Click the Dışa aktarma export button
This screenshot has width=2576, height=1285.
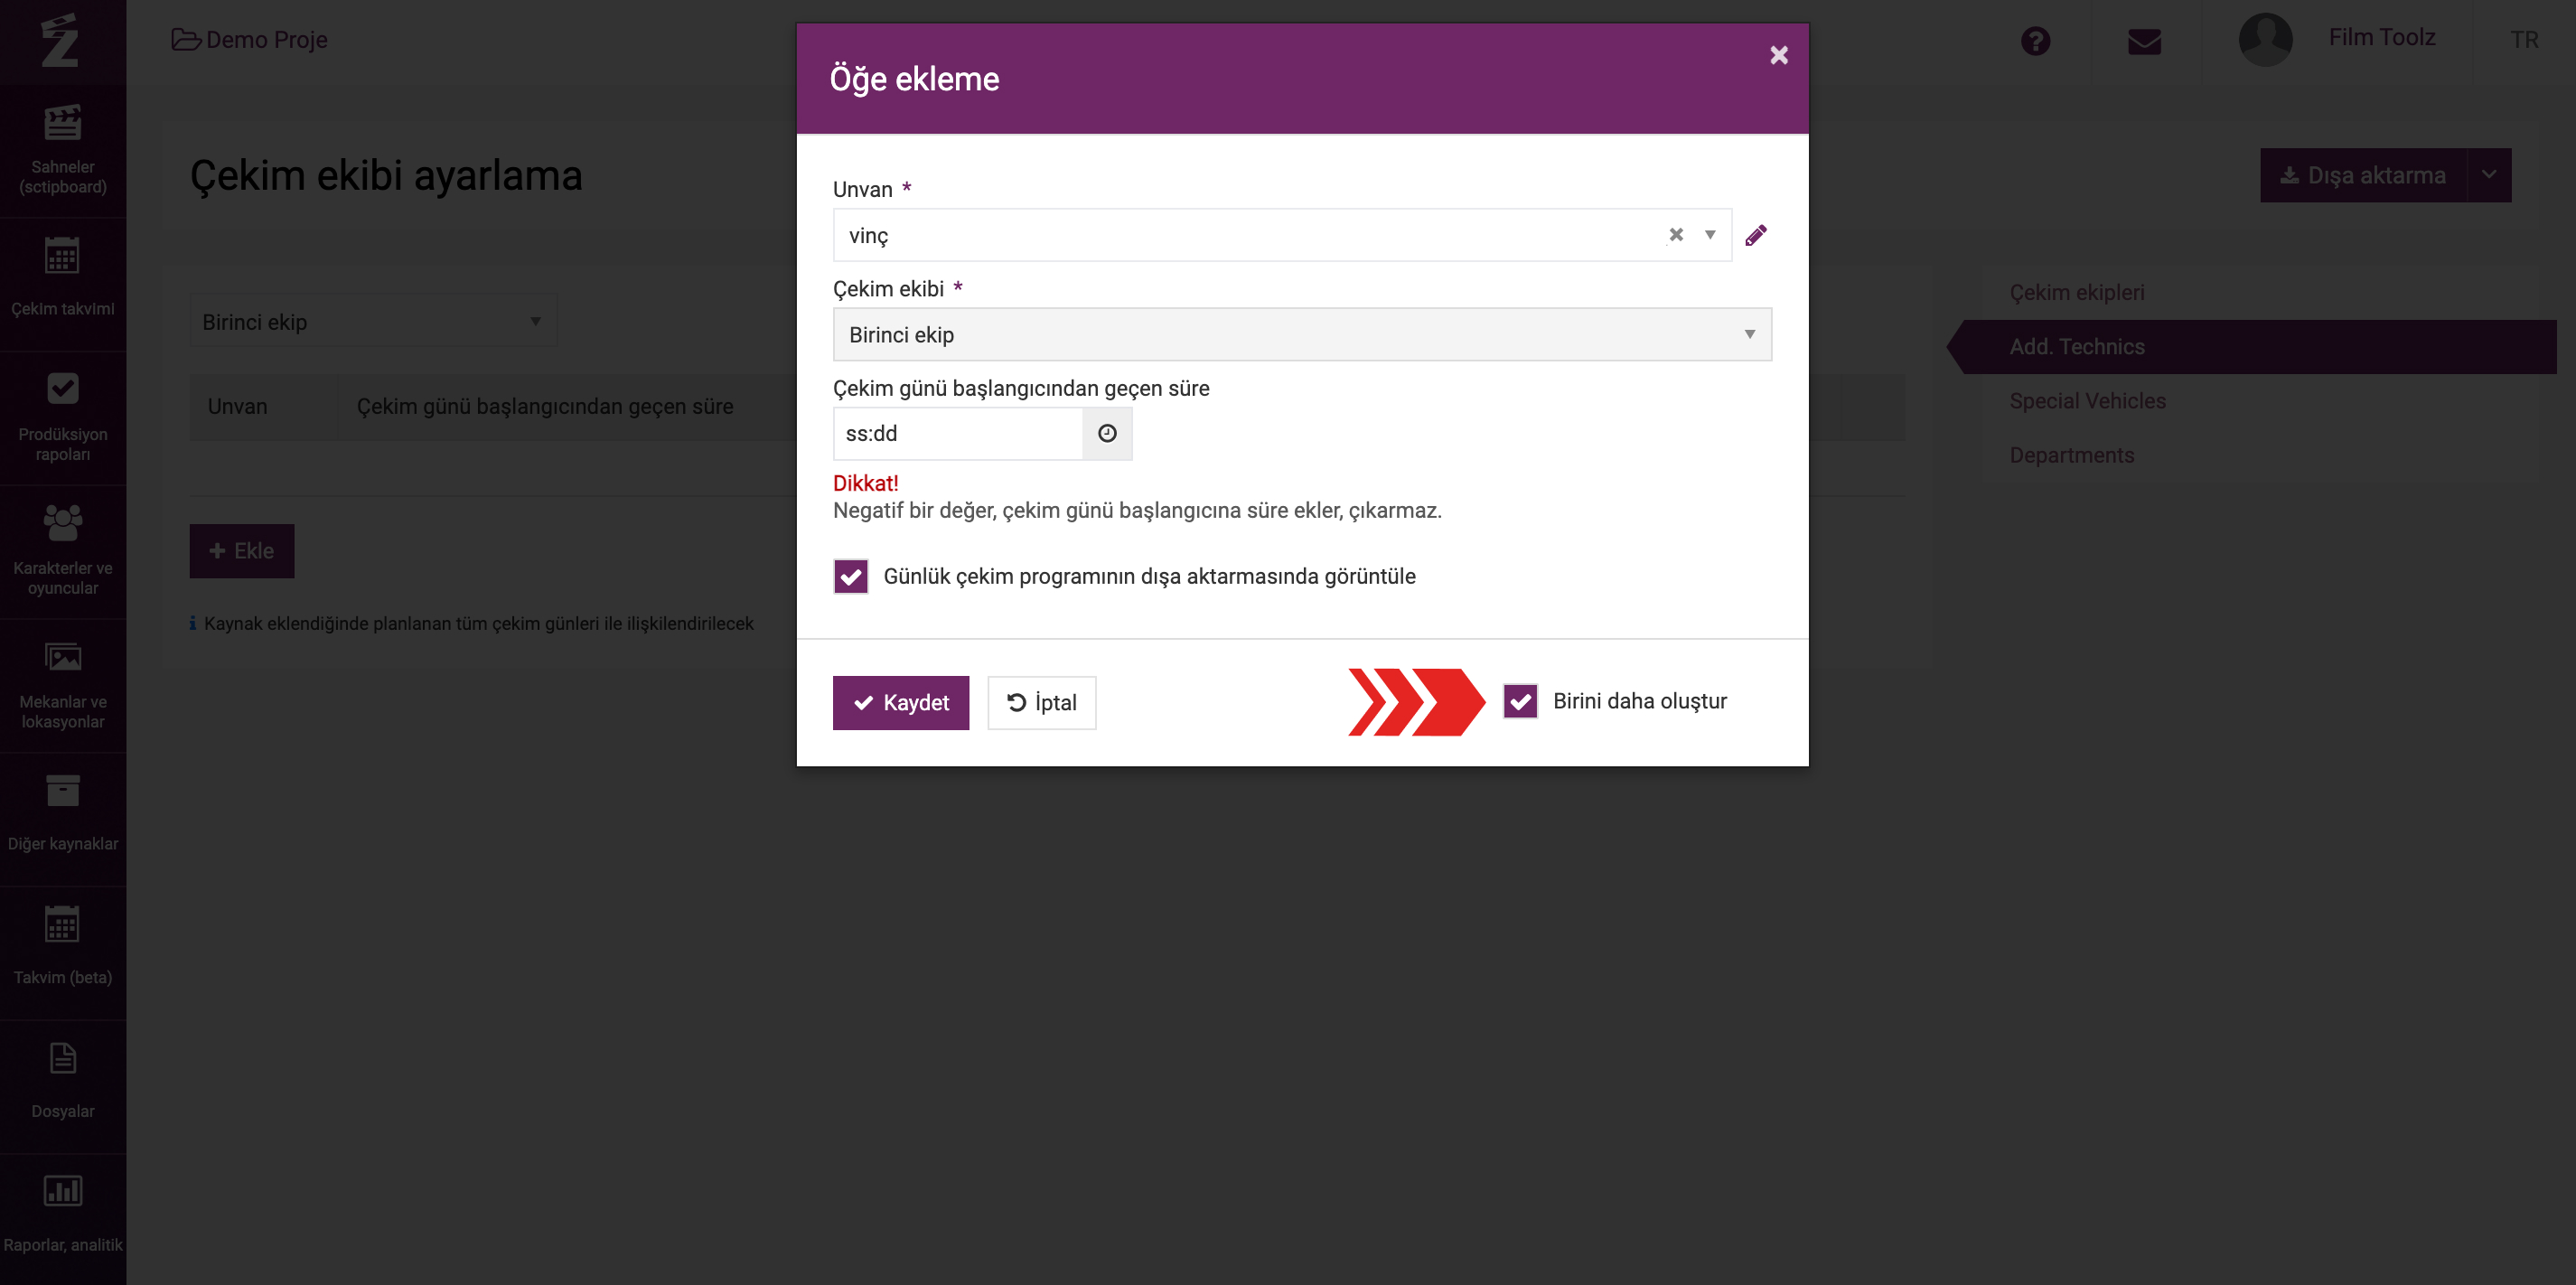point(2363,175)
